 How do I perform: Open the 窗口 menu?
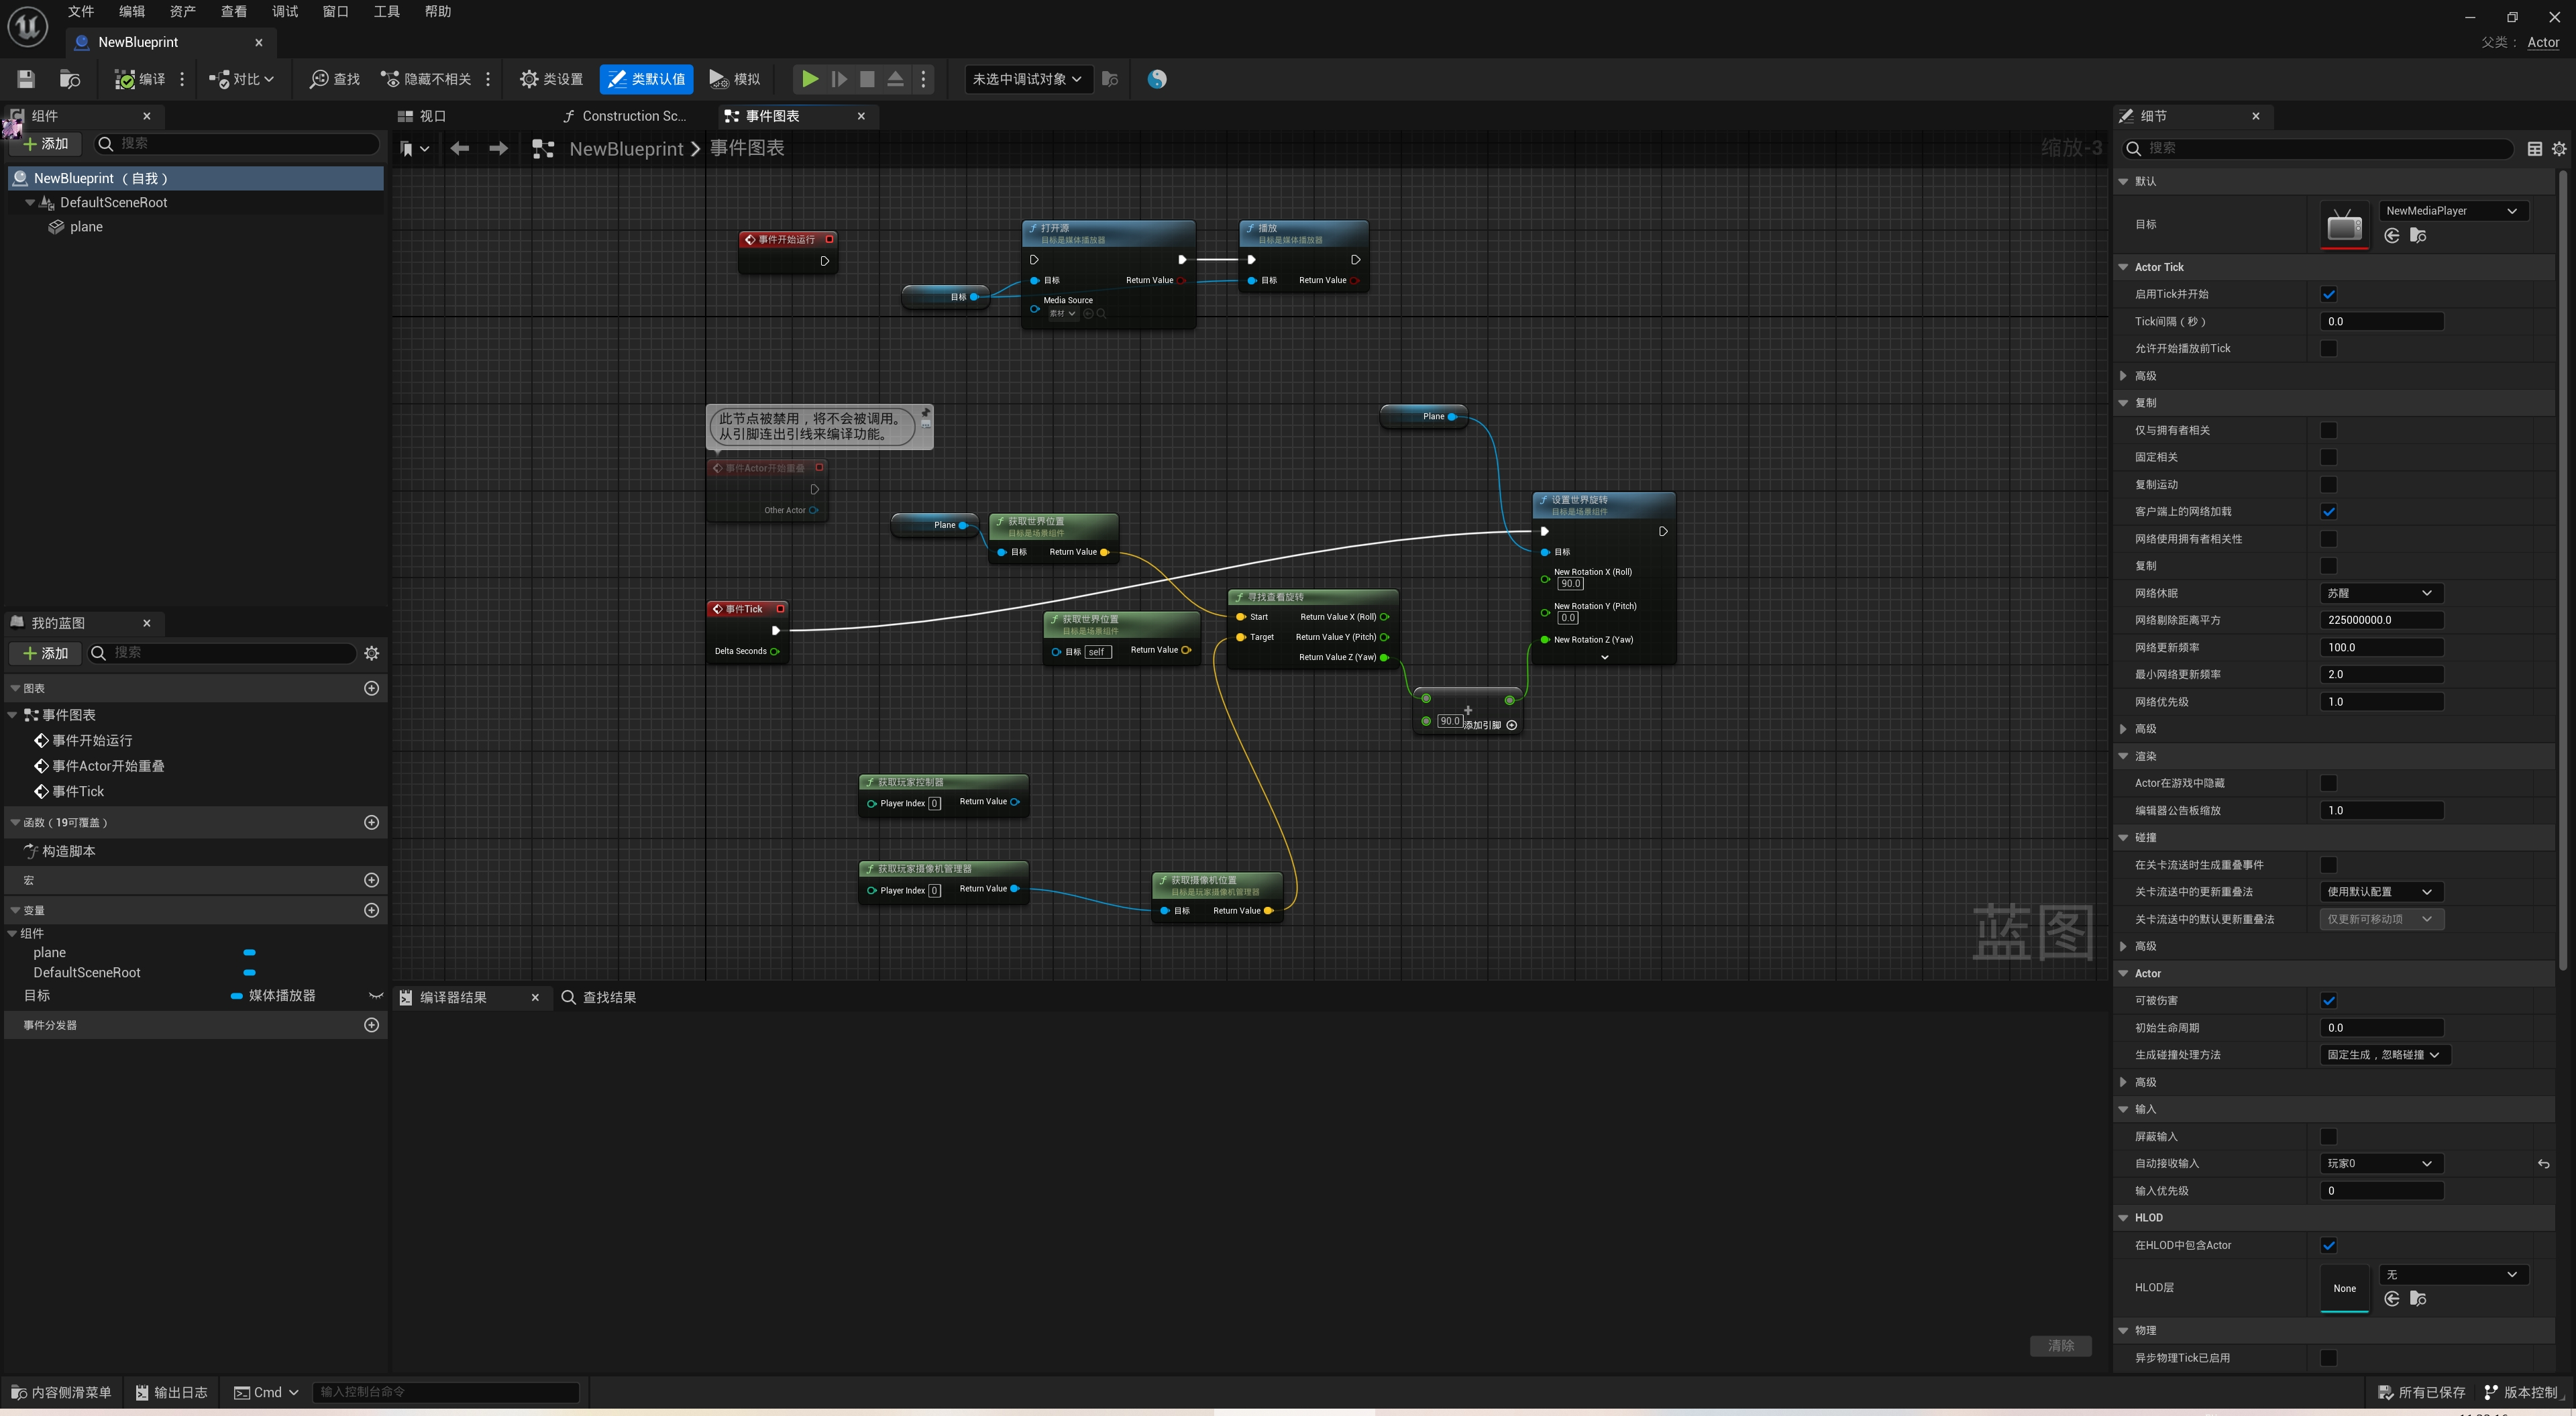[x=335, y=11]
